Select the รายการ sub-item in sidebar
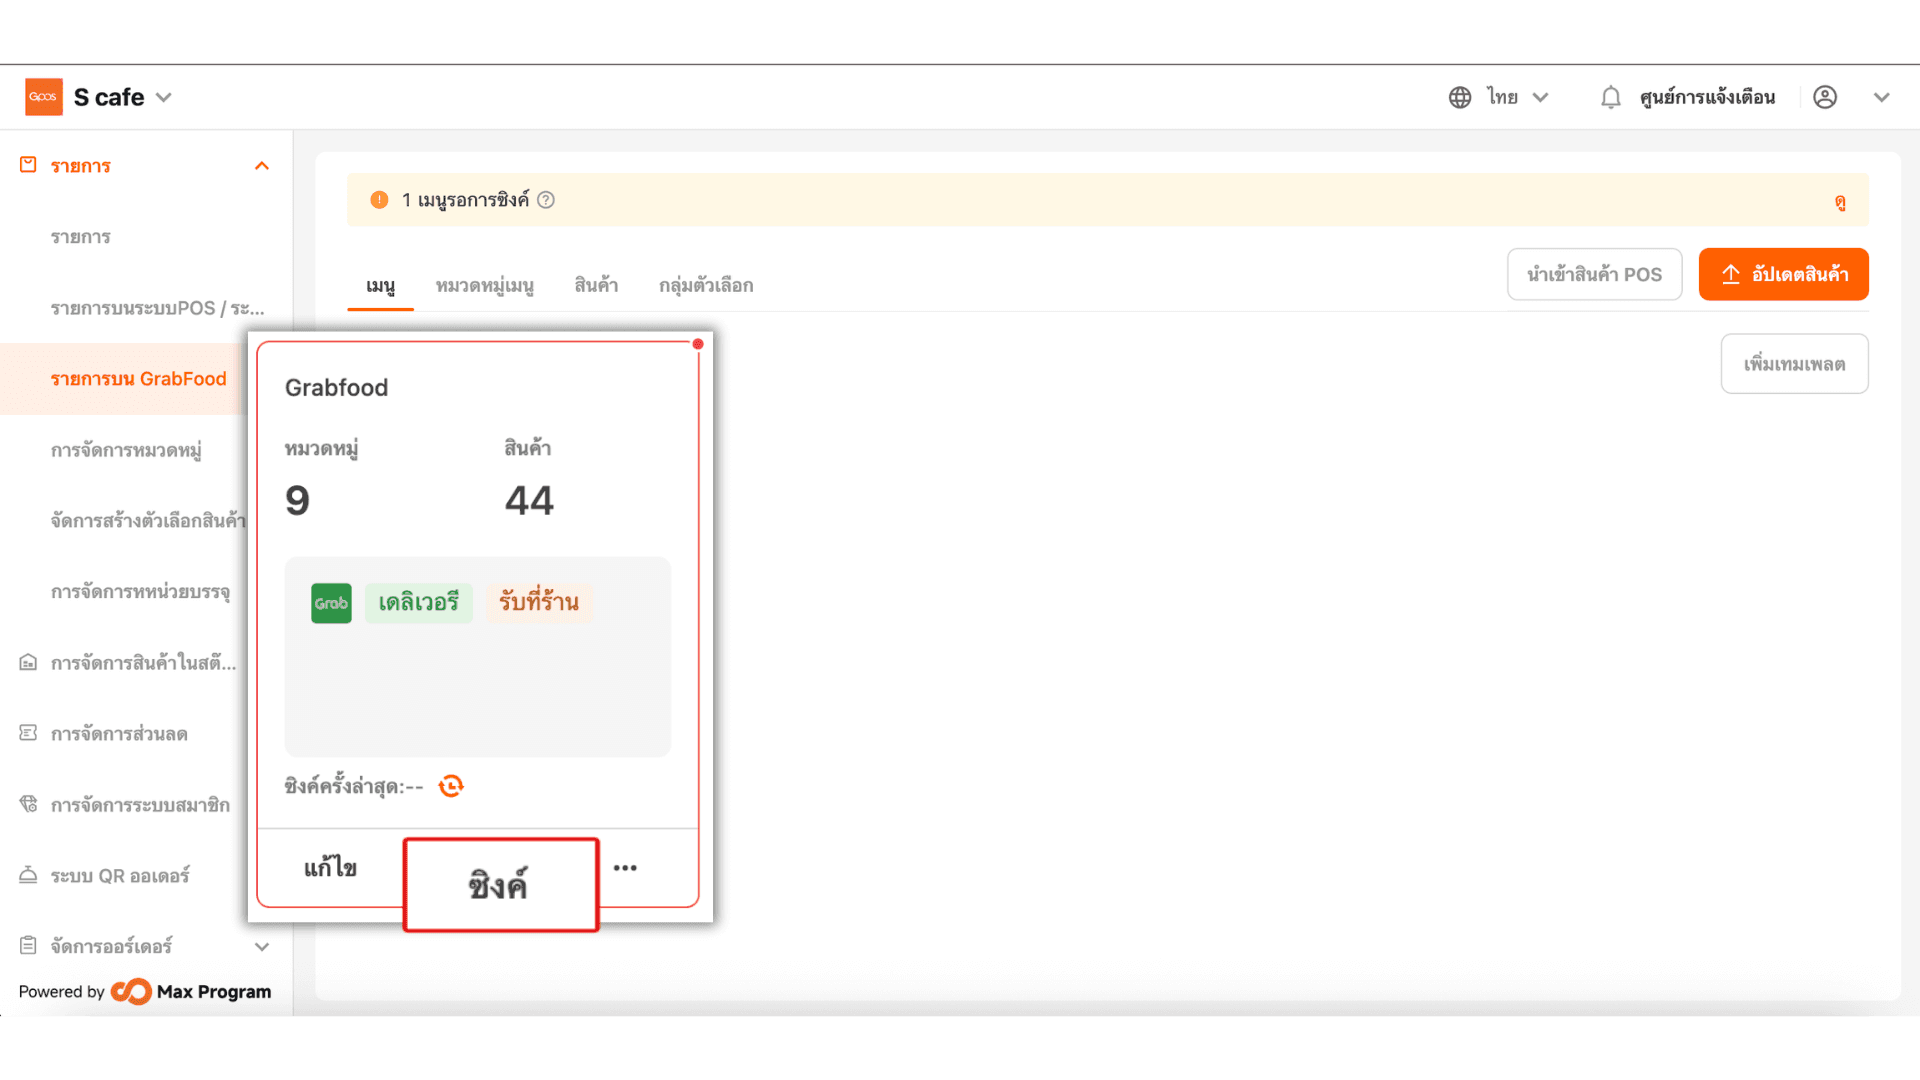Viewport: 1920px width, 1080px height. point(81,237)
